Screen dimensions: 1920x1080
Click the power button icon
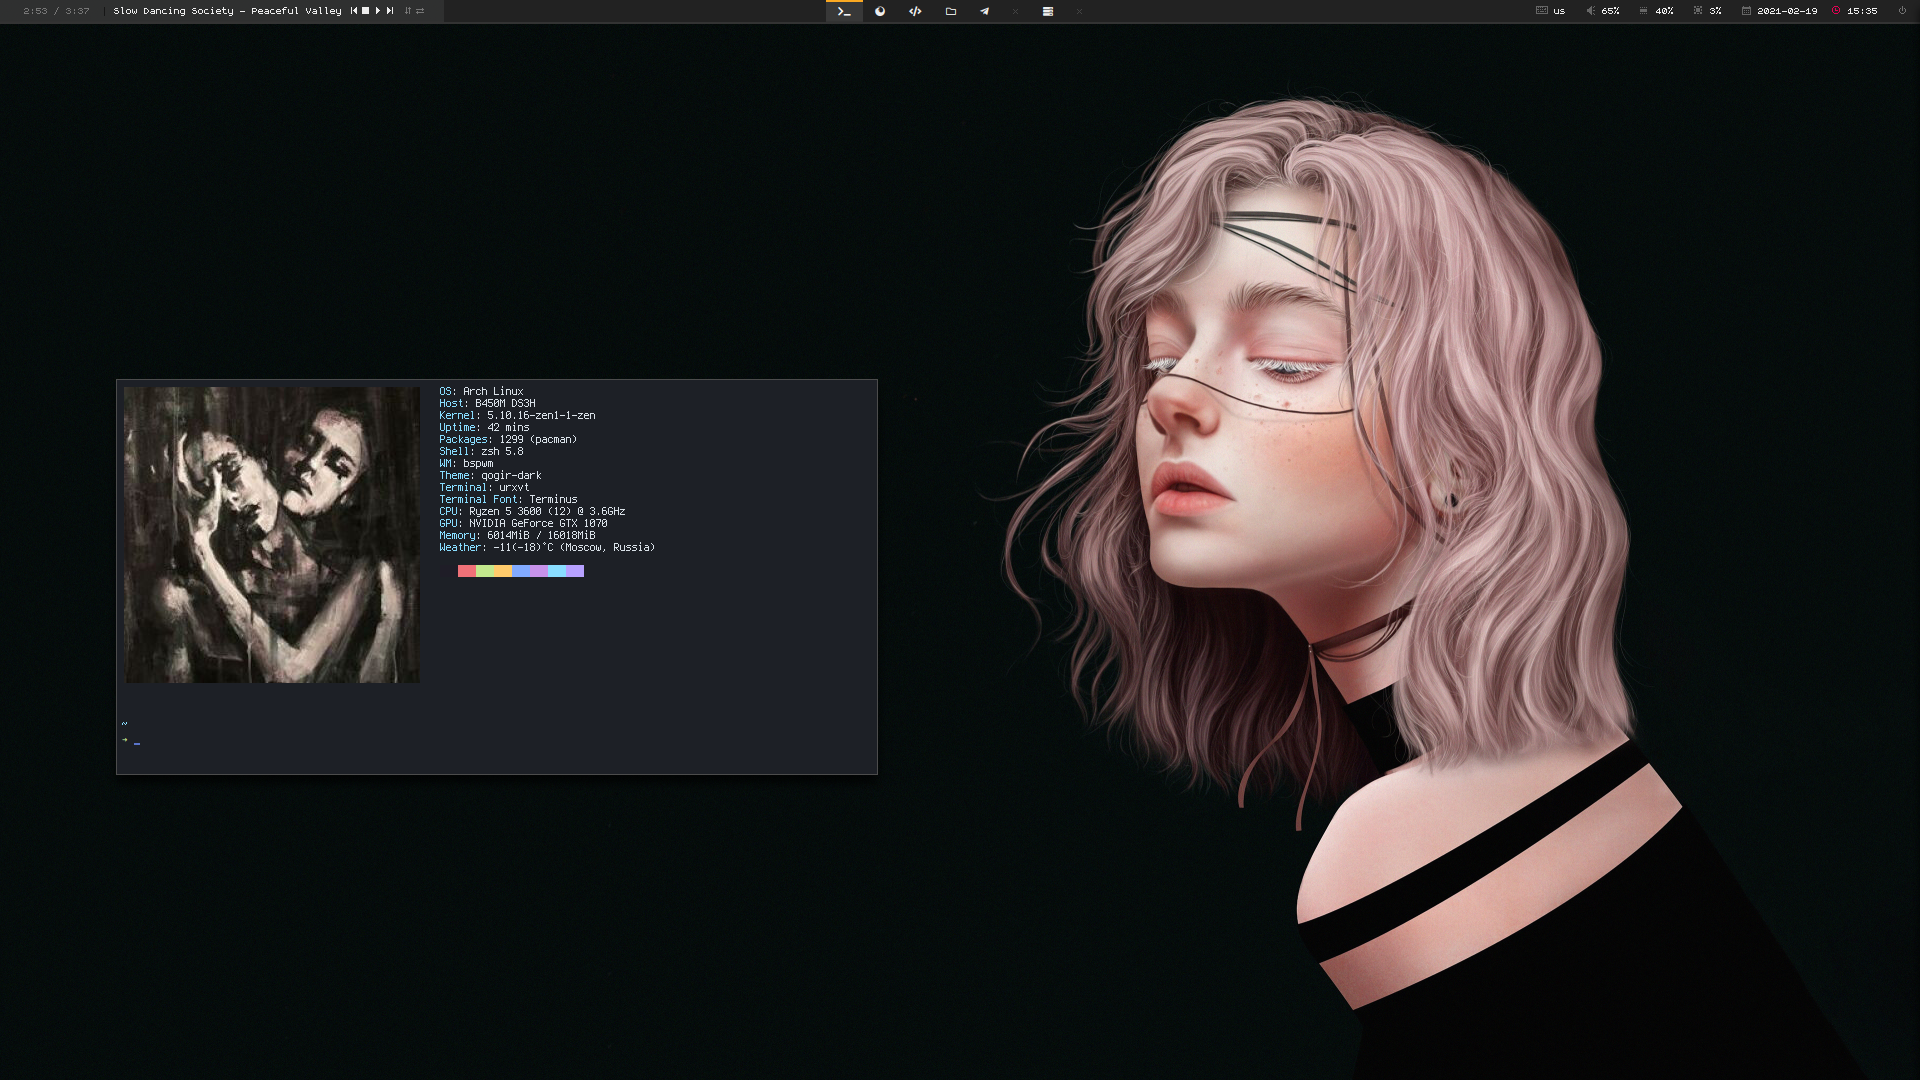(1902, 11)
